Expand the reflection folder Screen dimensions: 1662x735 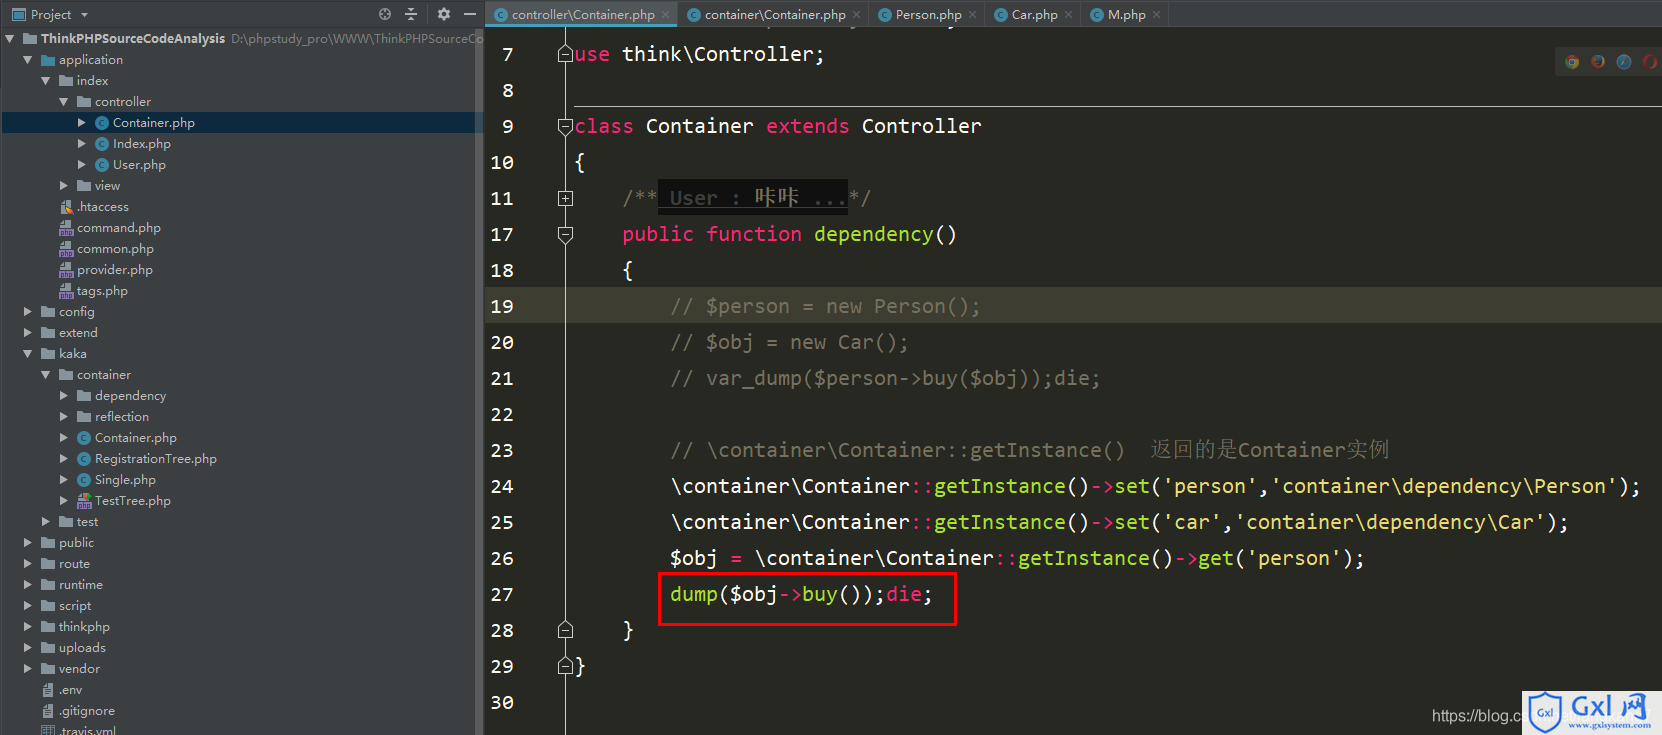pos(64,417)
